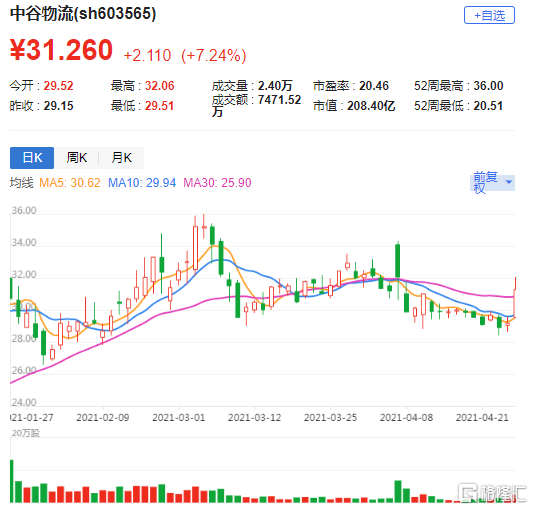Click the 20万股 volume axis label
The image size is (533, 510).
pos(25,433)
